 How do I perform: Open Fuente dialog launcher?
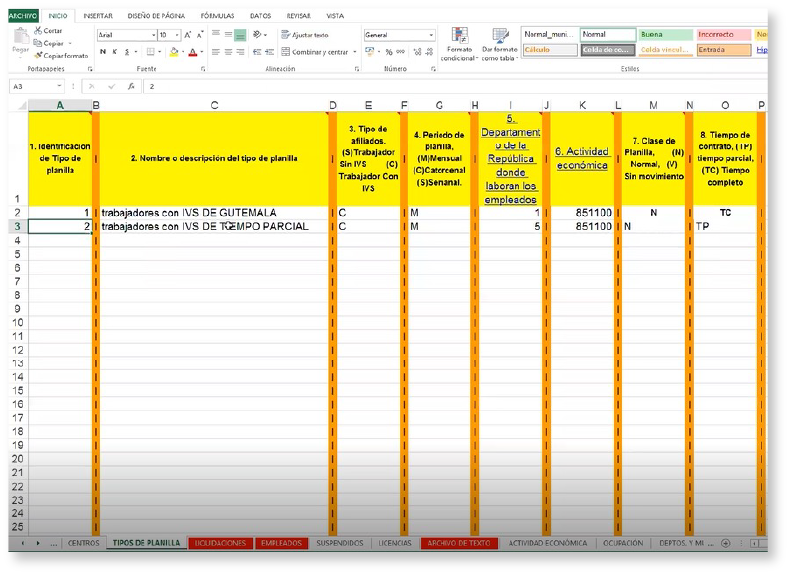click(203, 69)
